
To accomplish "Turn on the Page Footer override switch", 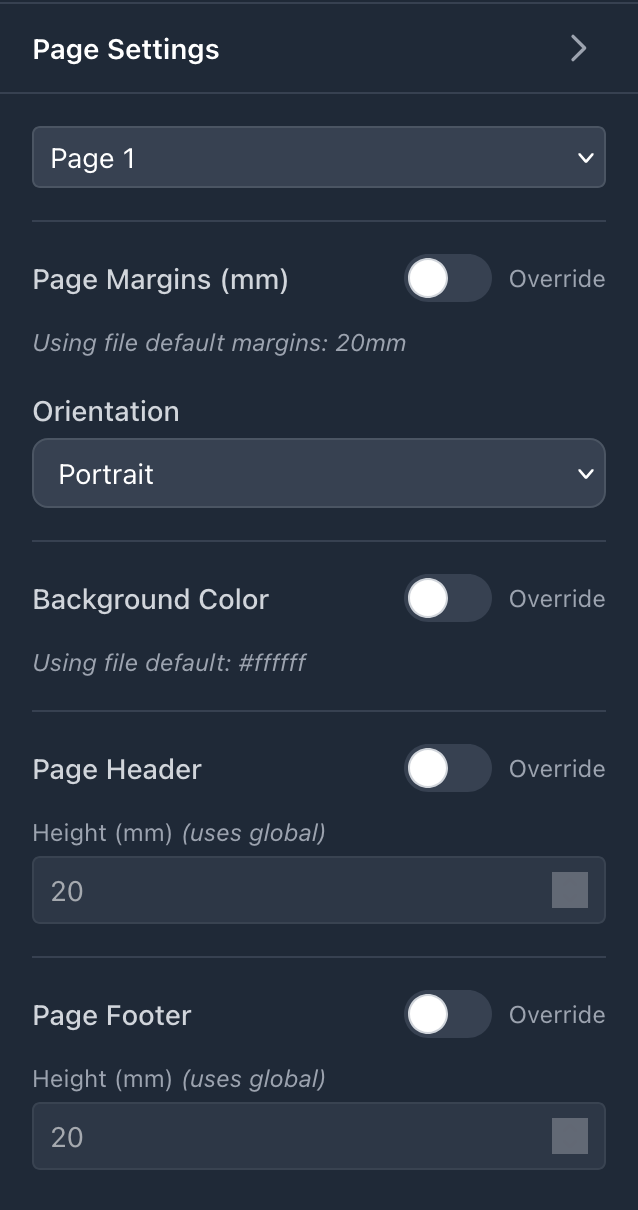I will 447,1015.
